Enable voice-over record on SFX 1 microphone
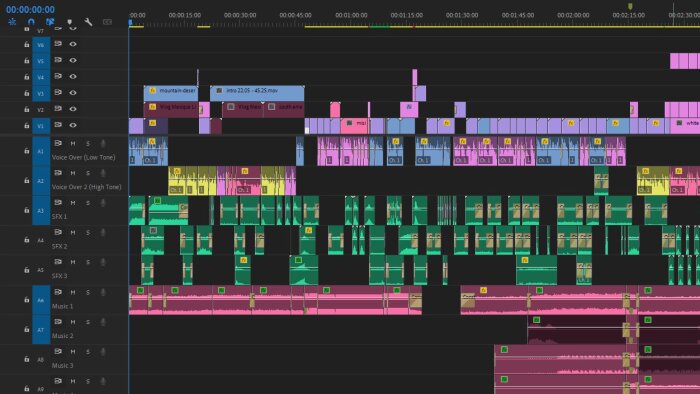 (103, 203)
